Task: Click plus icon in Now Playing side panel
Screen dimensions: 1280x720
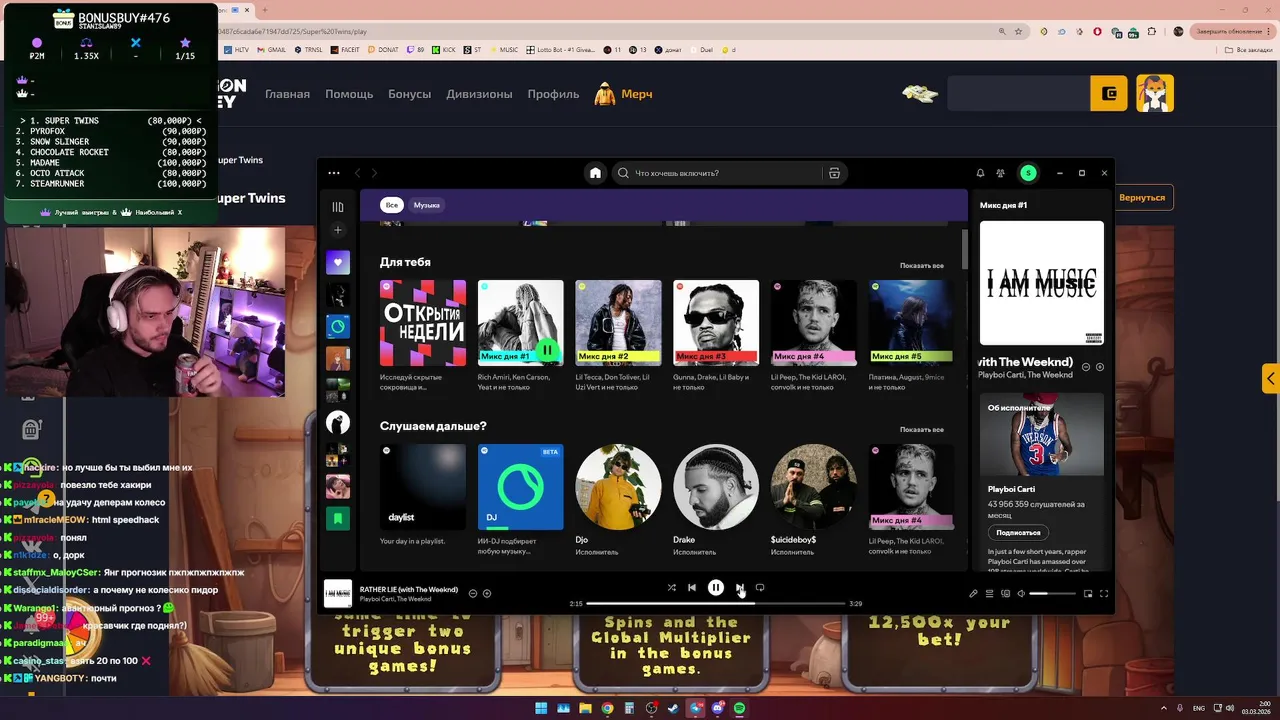Action: pyautogui.click(x=1100, y=367)
